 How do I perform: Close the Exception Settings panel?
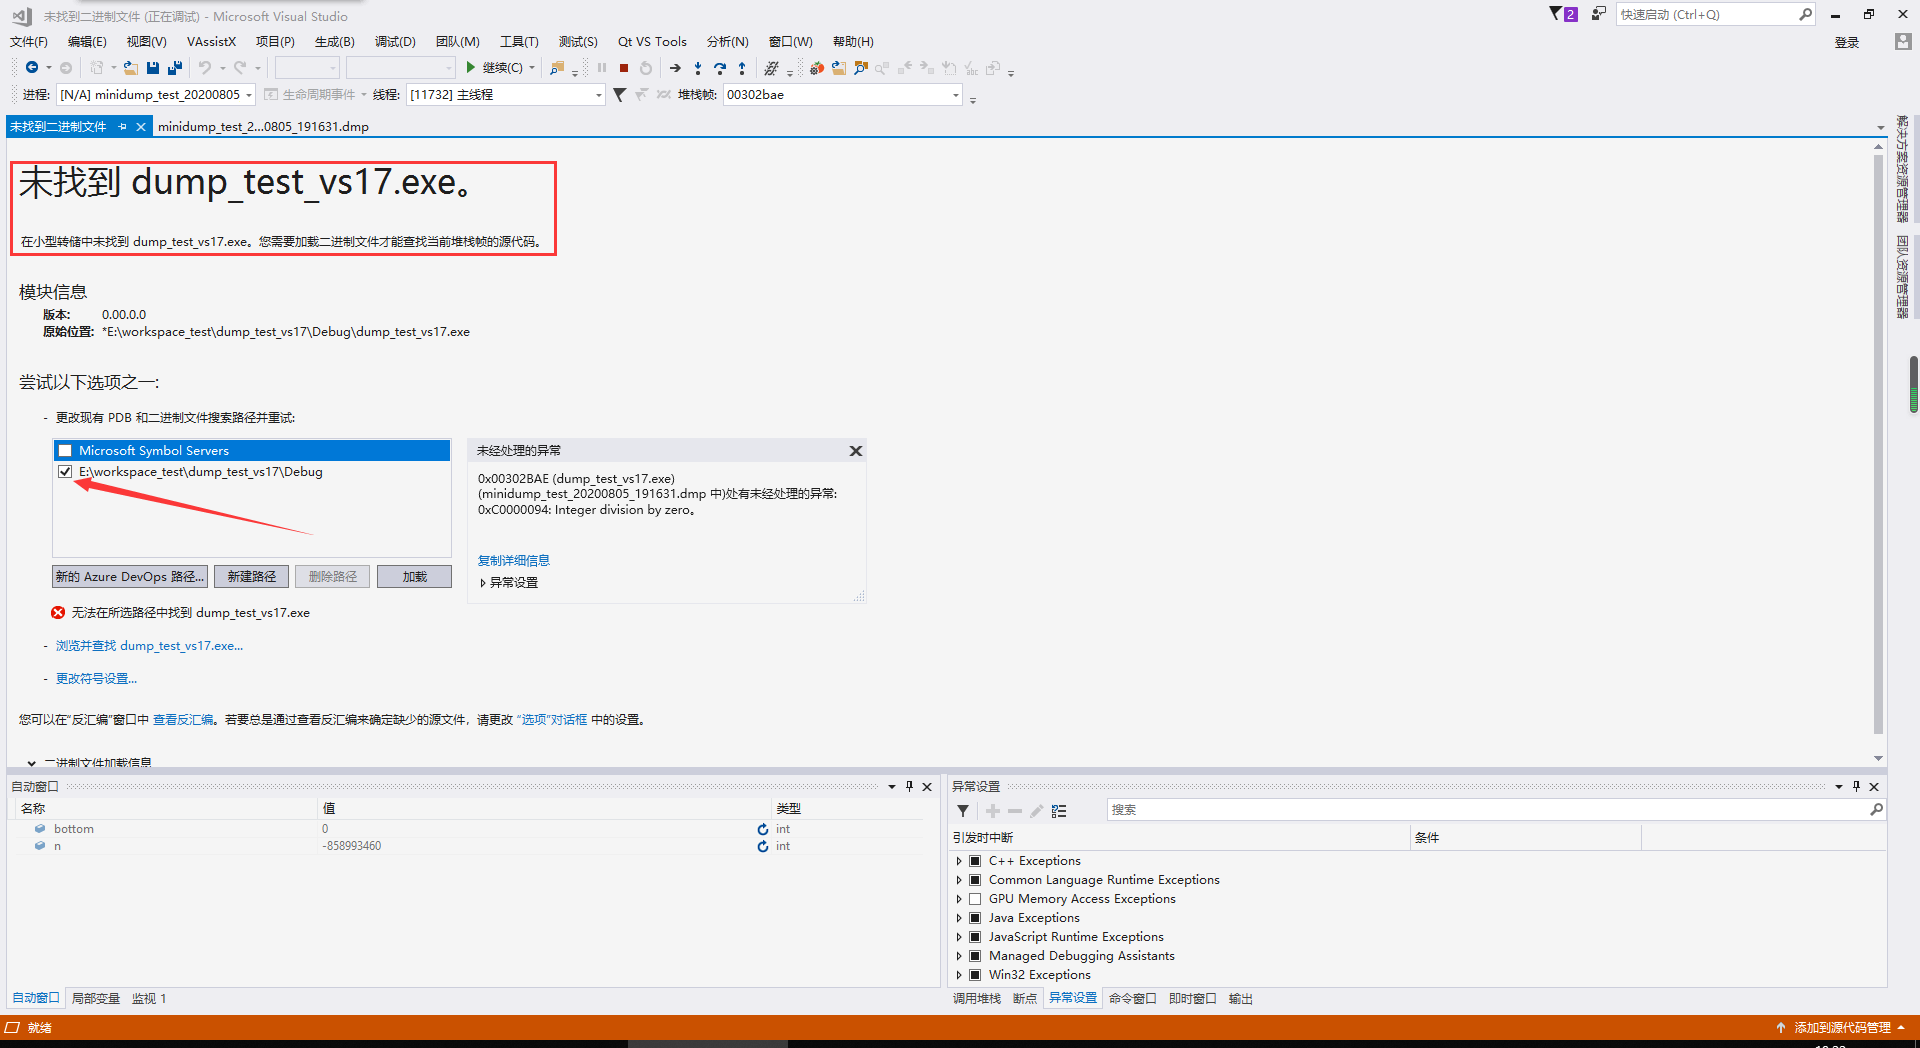[1875, 787]
